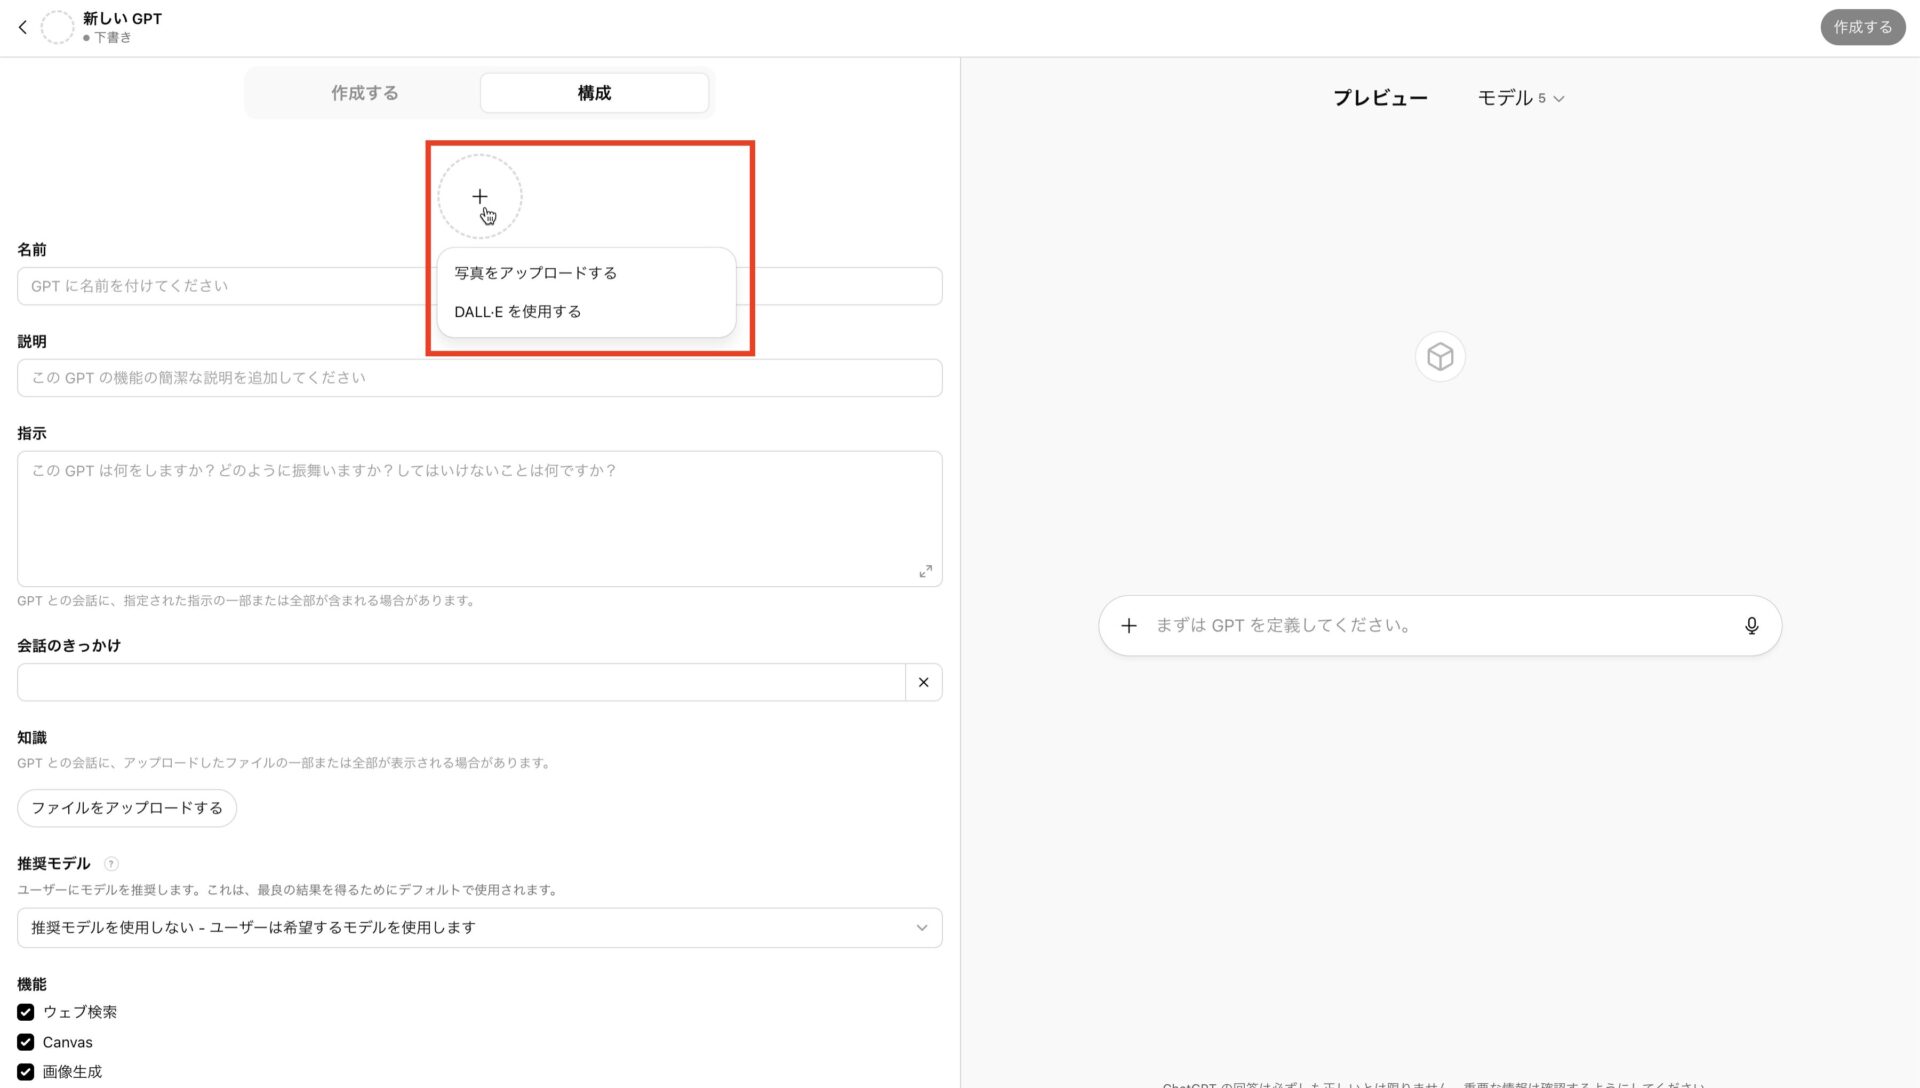Select the microphone icon in the chat bar

point(1752,625)
